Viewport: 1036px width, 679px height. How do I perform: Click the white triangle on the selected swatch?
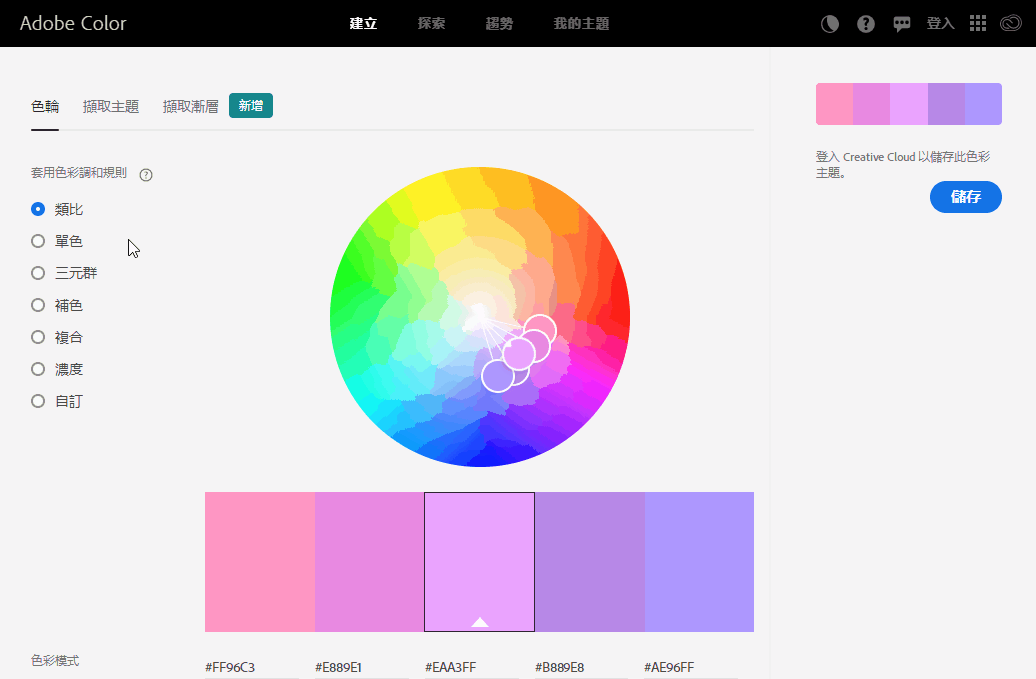tap(480, 622)
